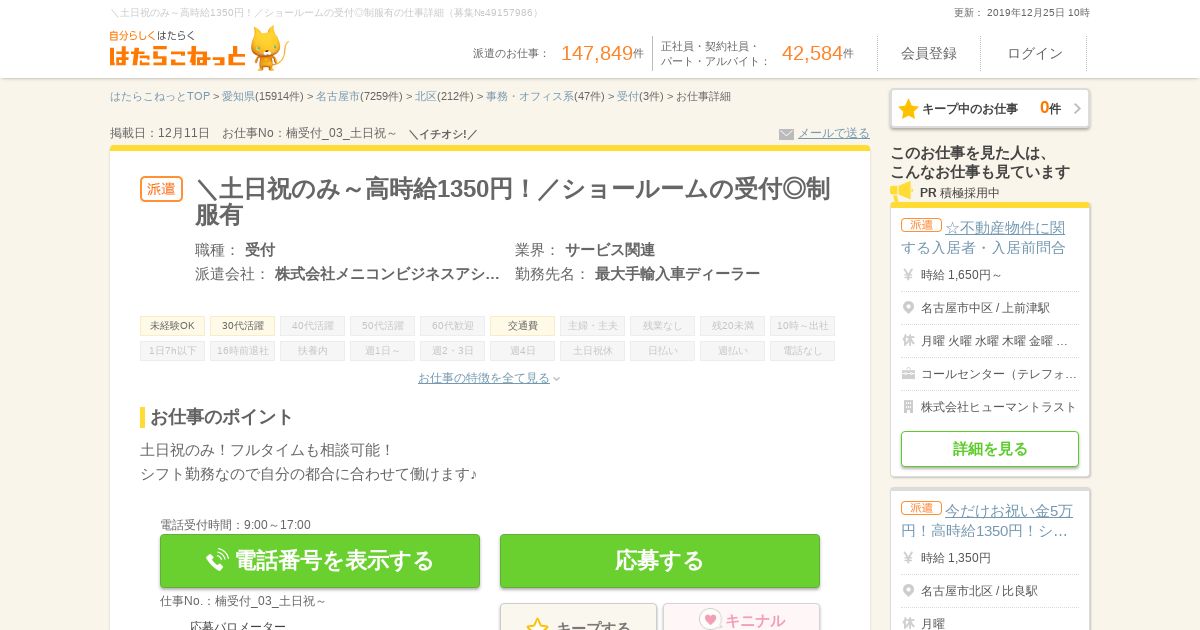Click 詳細を見る button in first card
This screenshot has height=630, width=1200.
tap(990, 449)
